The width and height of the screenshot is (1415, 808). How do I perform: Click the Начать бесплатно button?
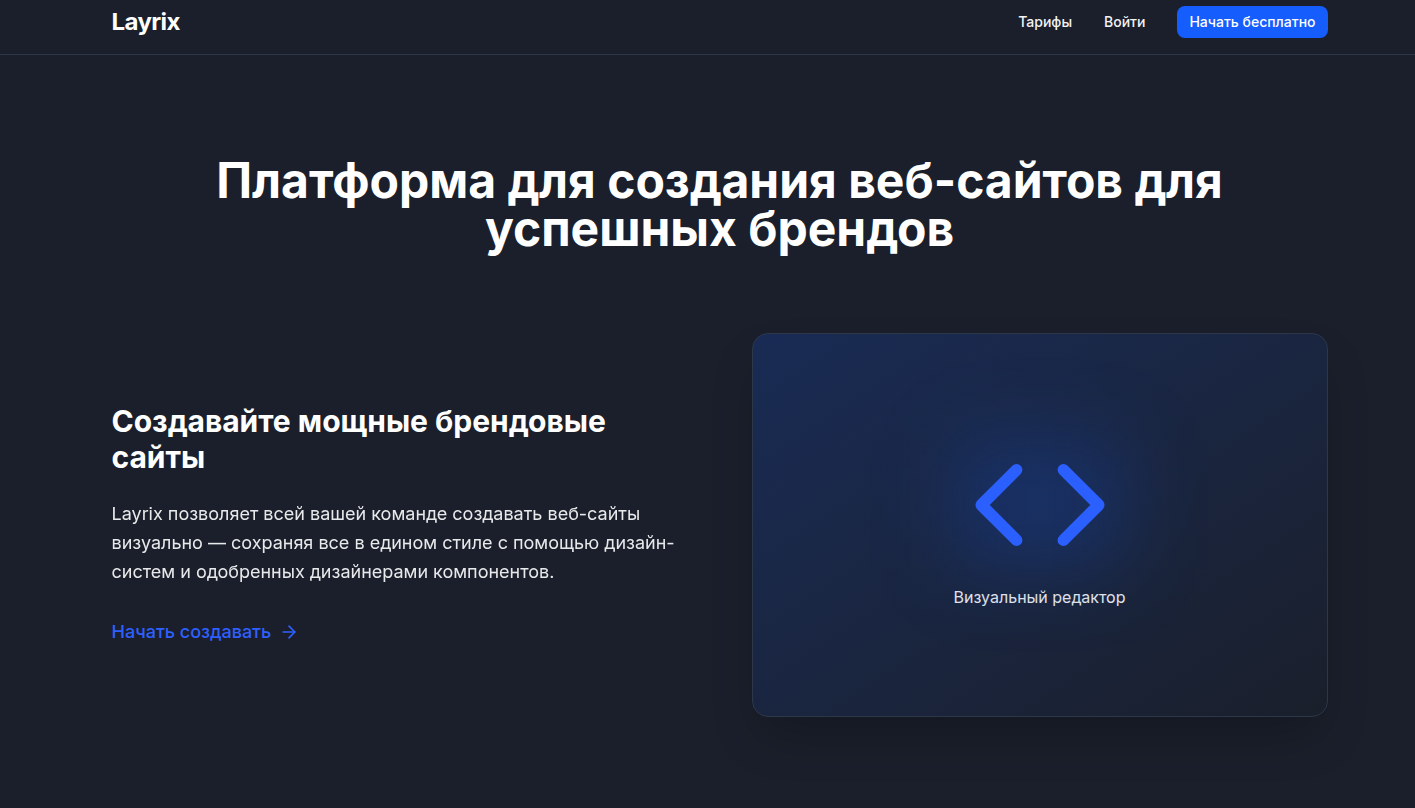point(1252,22)
